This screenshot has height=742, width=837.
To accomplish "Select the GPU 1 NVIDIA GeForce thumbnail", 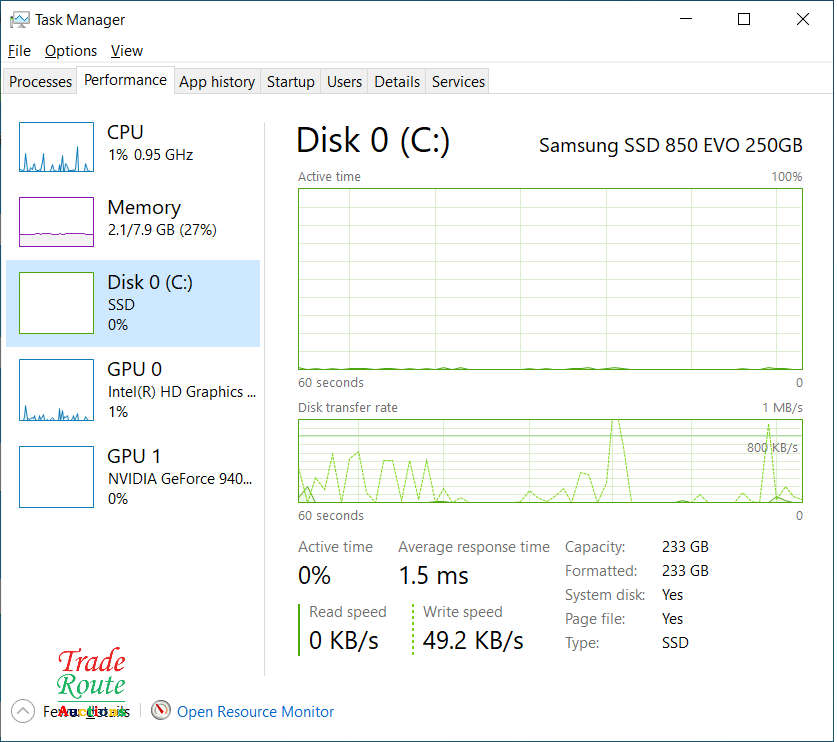I will pos(55,477).
